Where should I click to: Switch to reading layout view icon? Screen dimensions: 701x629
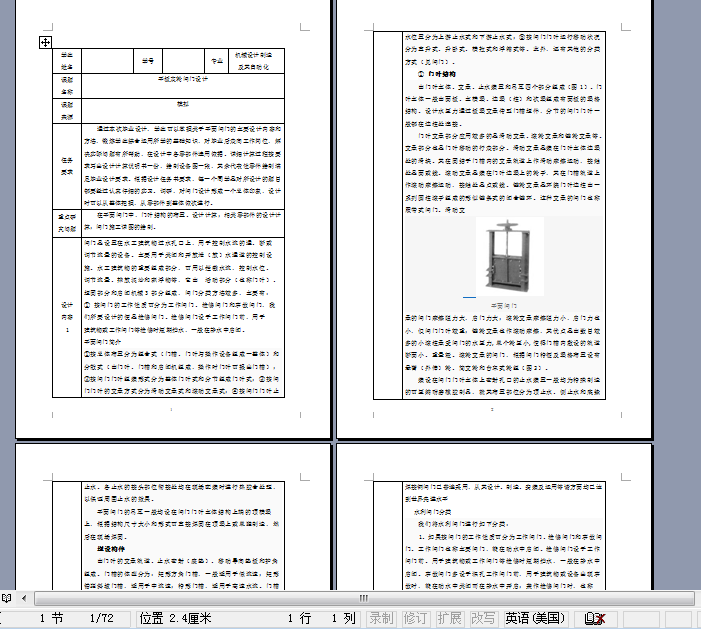coord(7,598)
